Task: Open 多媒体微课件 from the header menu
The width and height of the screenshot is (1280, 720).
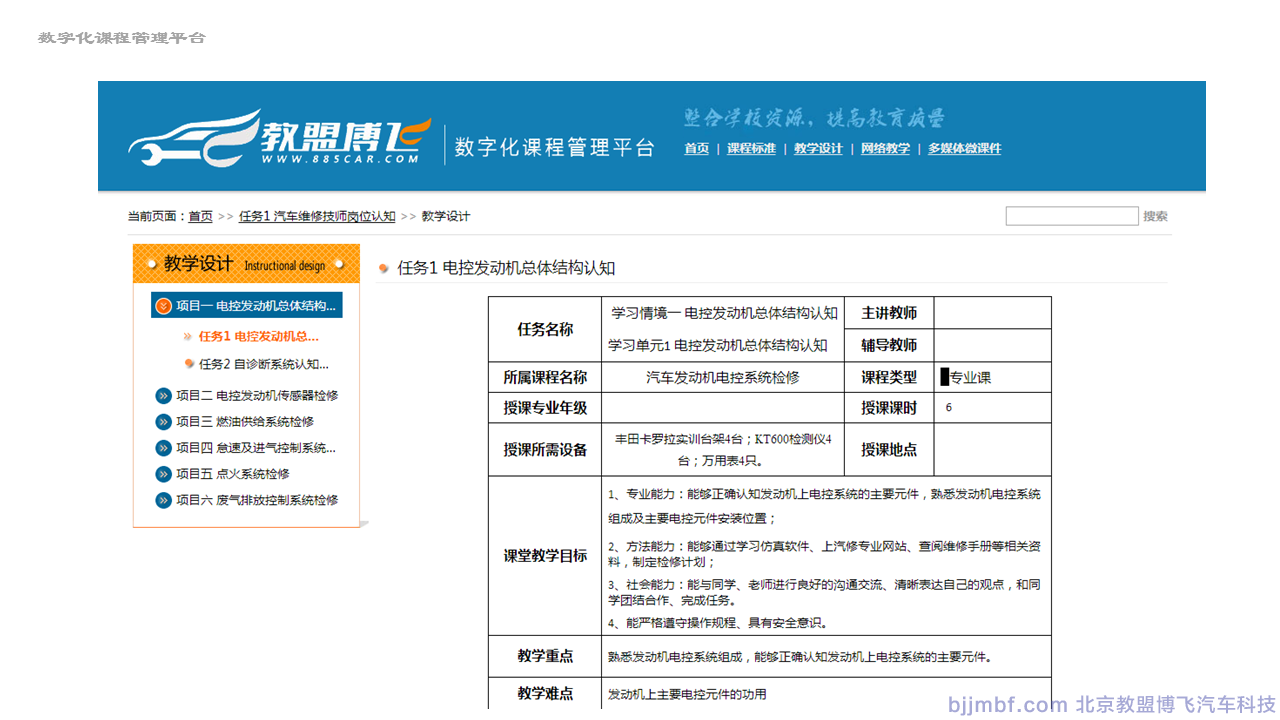Action: point(964,149)
